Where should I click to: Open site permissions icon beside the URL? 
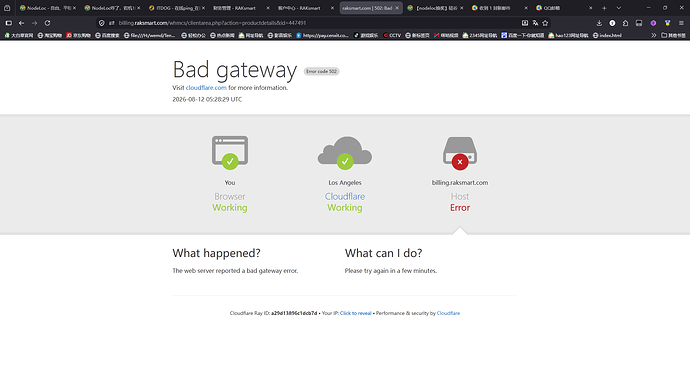(x=112, y=23)
